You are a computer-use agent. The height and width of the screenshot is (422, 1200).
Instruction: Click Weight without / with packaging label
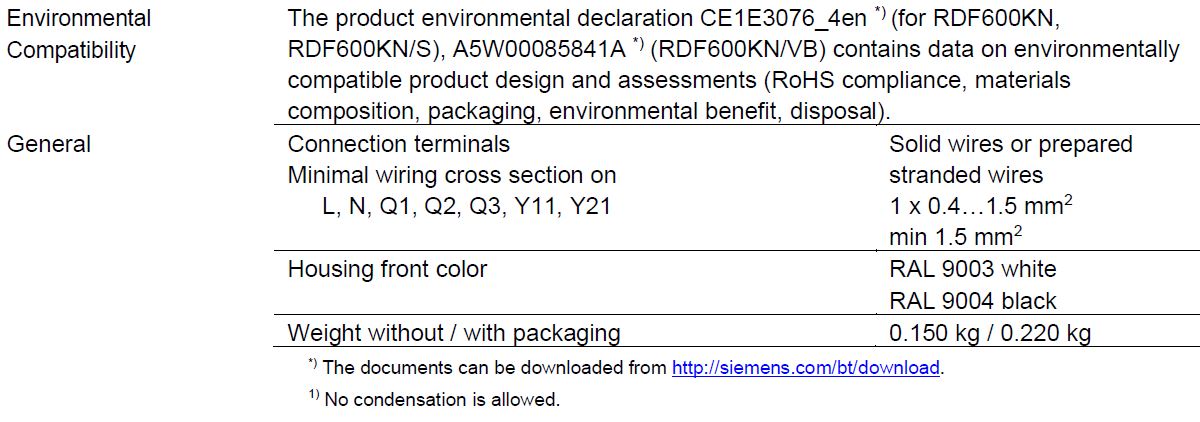point(454,333)
